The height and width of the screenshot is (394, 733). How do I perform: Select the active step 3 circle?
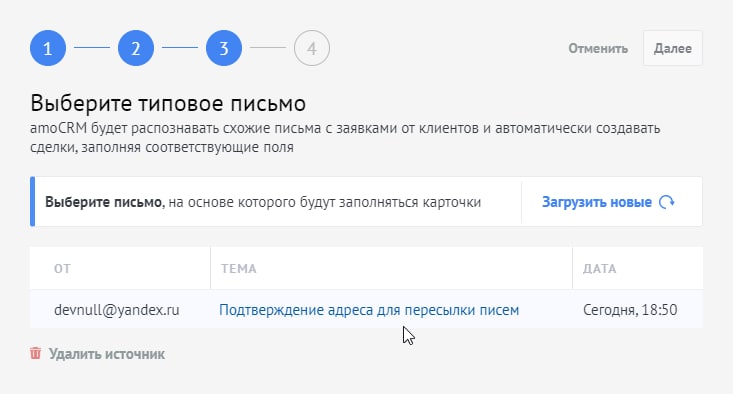click(x=223, y=48)
